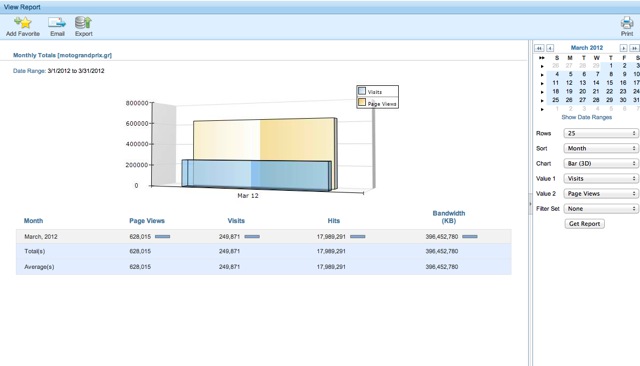The image size is (640, 366).
Task: Select March 15 in the calendar
Action: (x=609, y=83)
